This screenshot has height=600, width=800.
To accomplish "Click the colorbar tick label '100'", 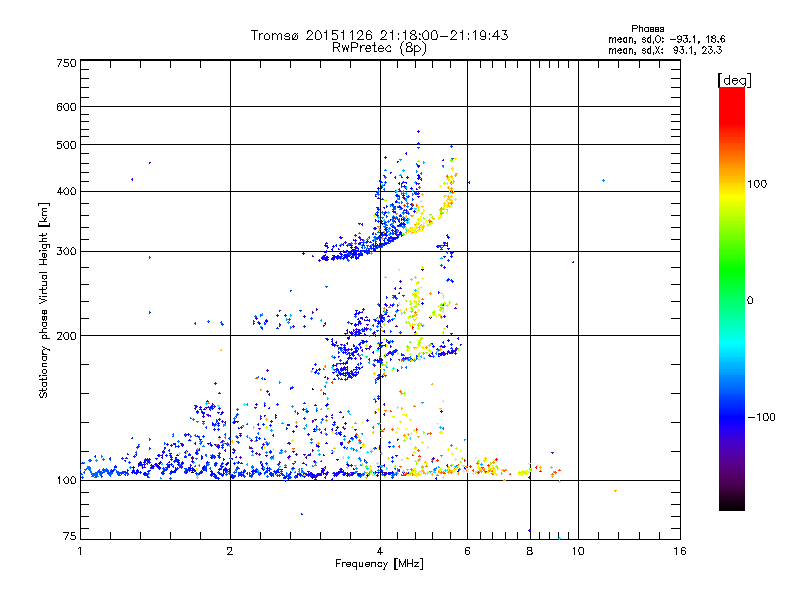I will coord(757,184).
